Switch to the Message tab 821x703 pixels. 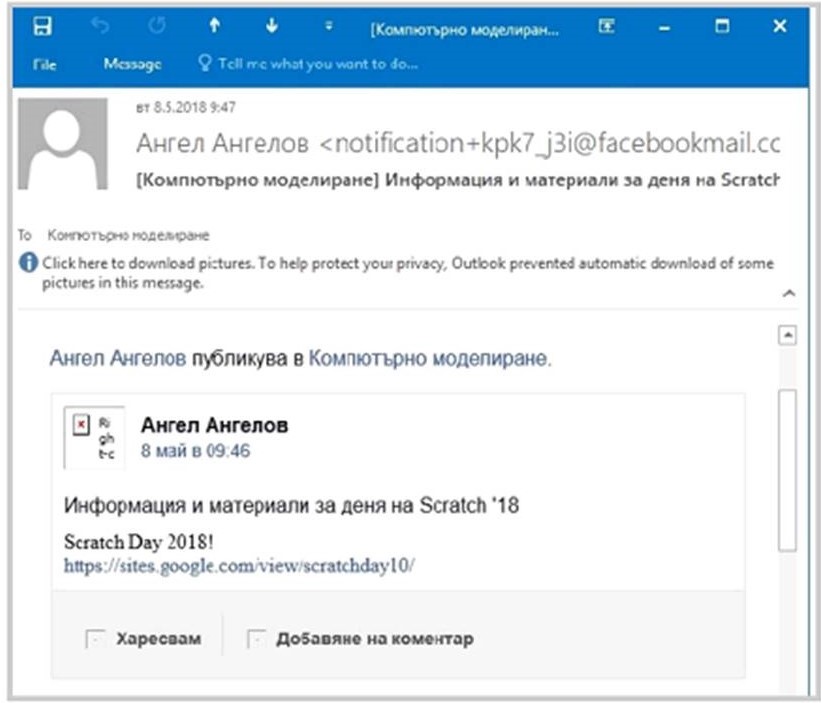click(132, 64)
